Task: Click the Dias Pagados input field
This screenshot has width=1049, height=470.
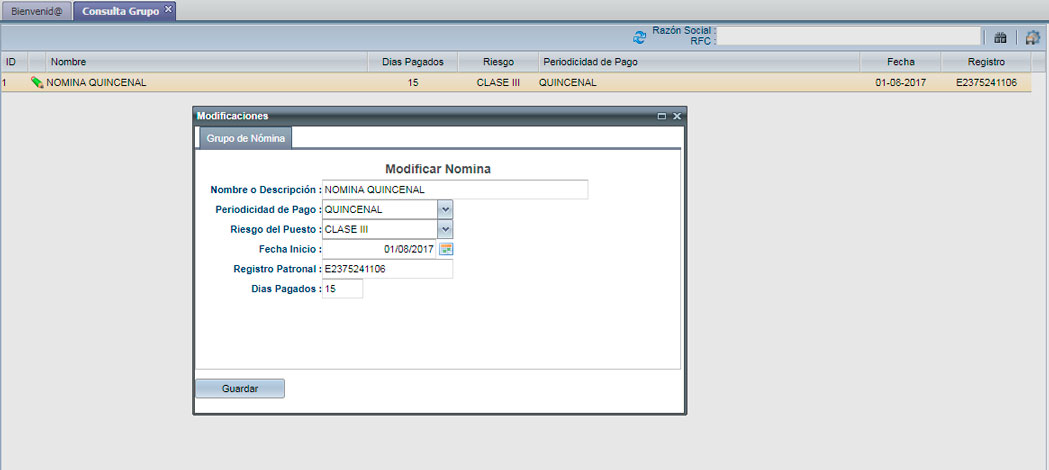Action: (x=342, y=289)
